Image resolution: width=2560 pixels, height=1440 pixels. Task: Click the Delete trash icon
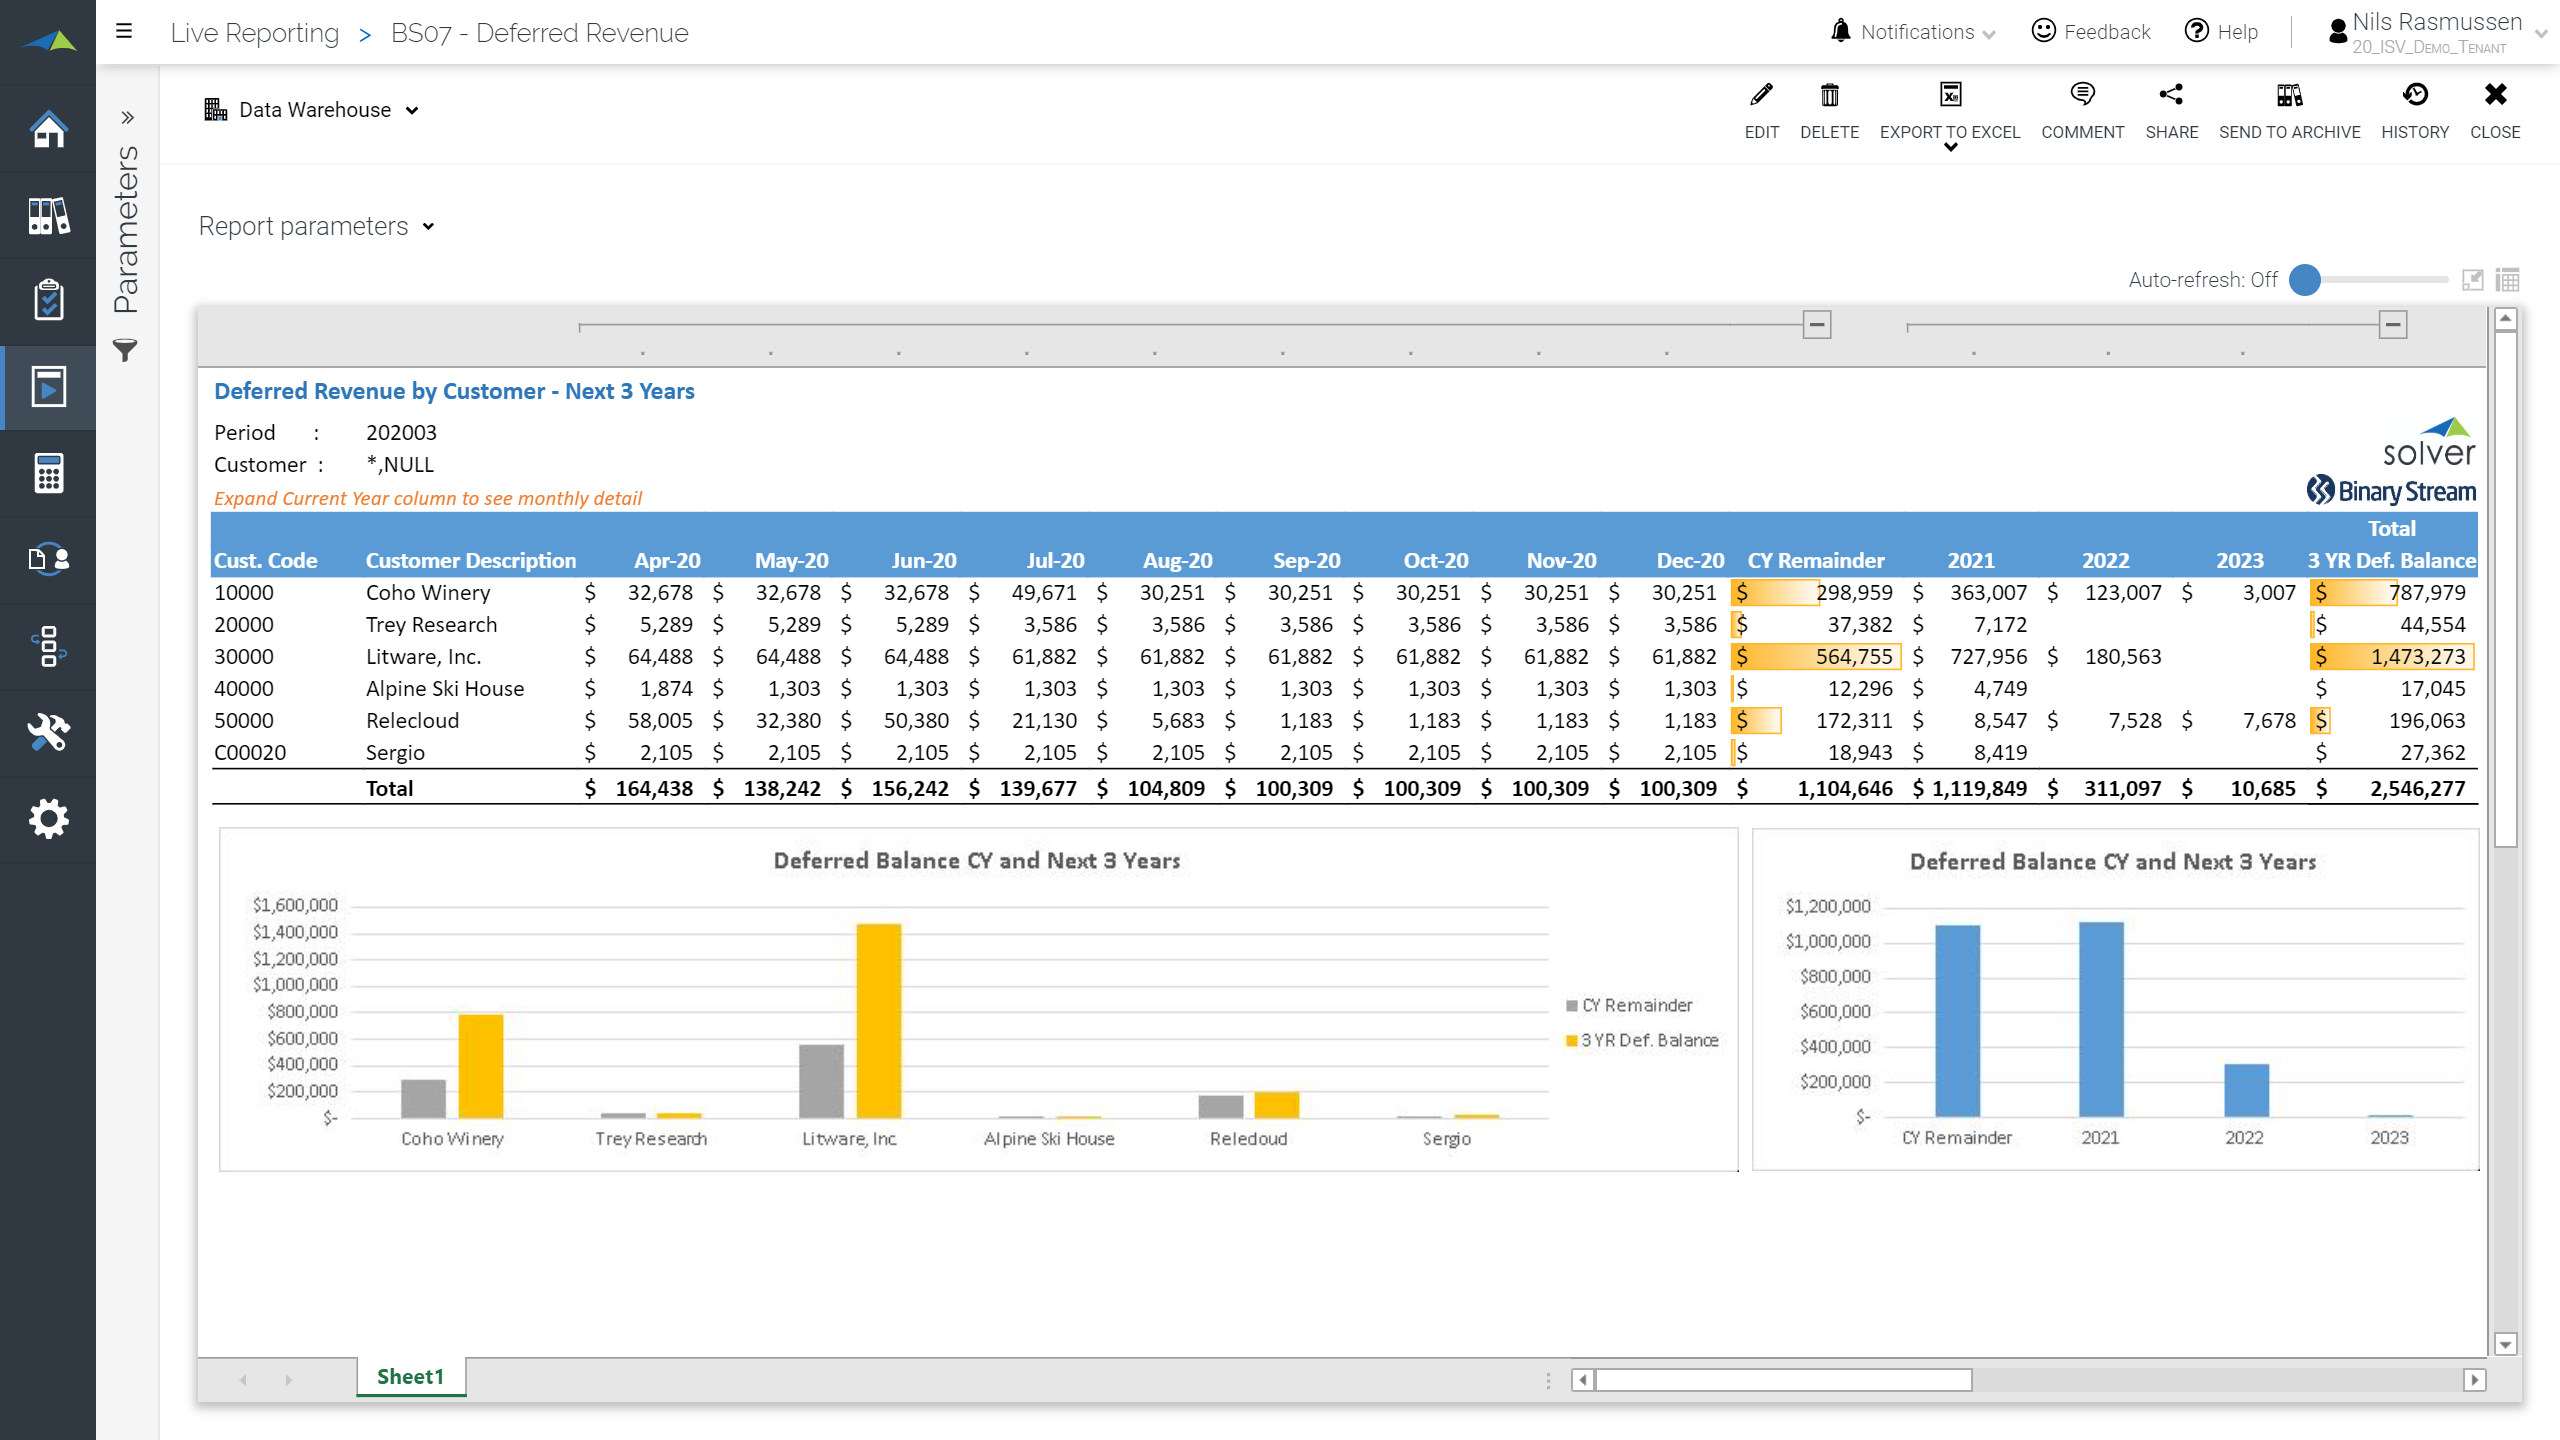point(1829,96)
